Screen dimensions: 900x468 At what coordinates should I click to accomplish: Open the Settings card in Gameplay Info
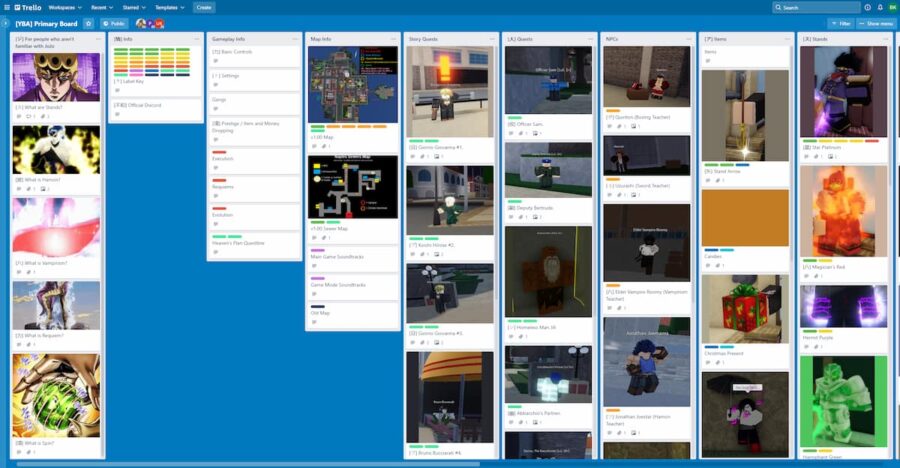click(254, 80)
